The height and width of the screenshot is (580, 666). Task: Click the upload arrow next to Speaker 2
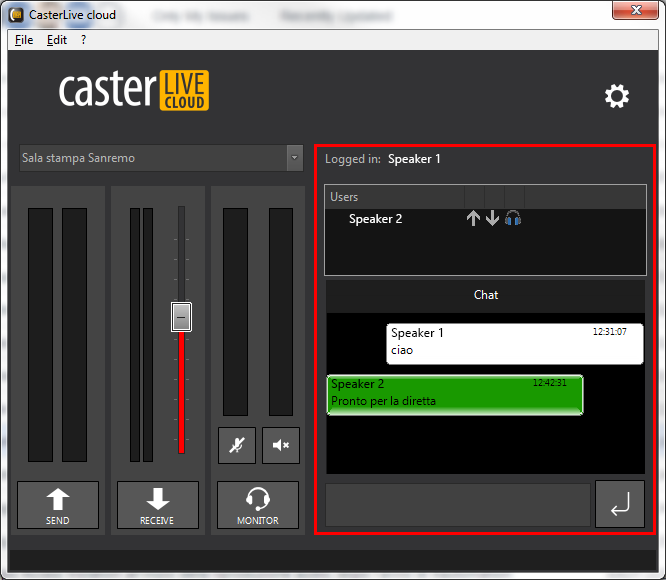coord(473,219)
